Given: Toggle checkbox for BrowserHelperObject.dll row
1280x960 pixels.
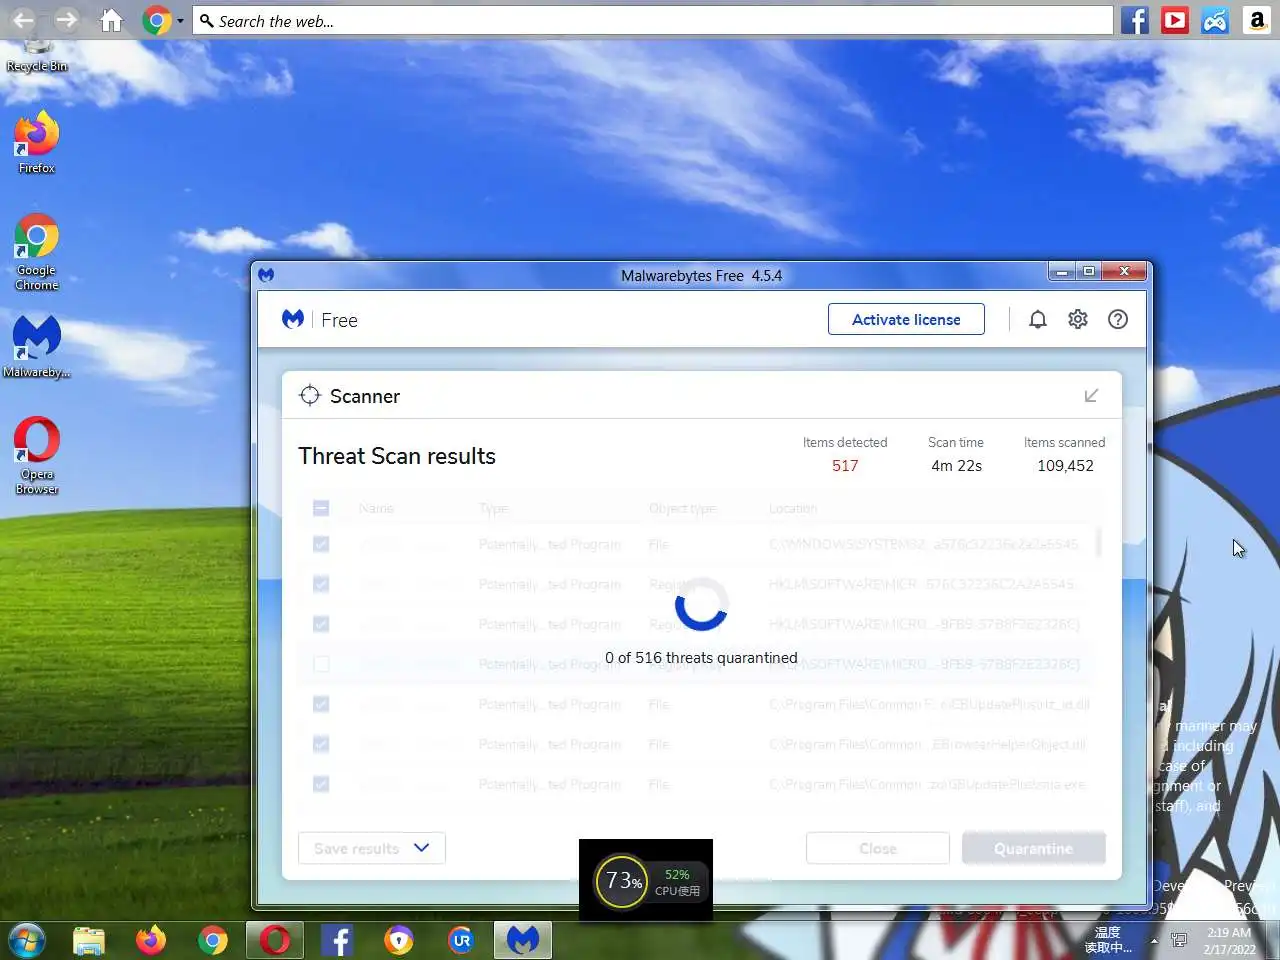Looking at the screenshot, I should point(321,744).
